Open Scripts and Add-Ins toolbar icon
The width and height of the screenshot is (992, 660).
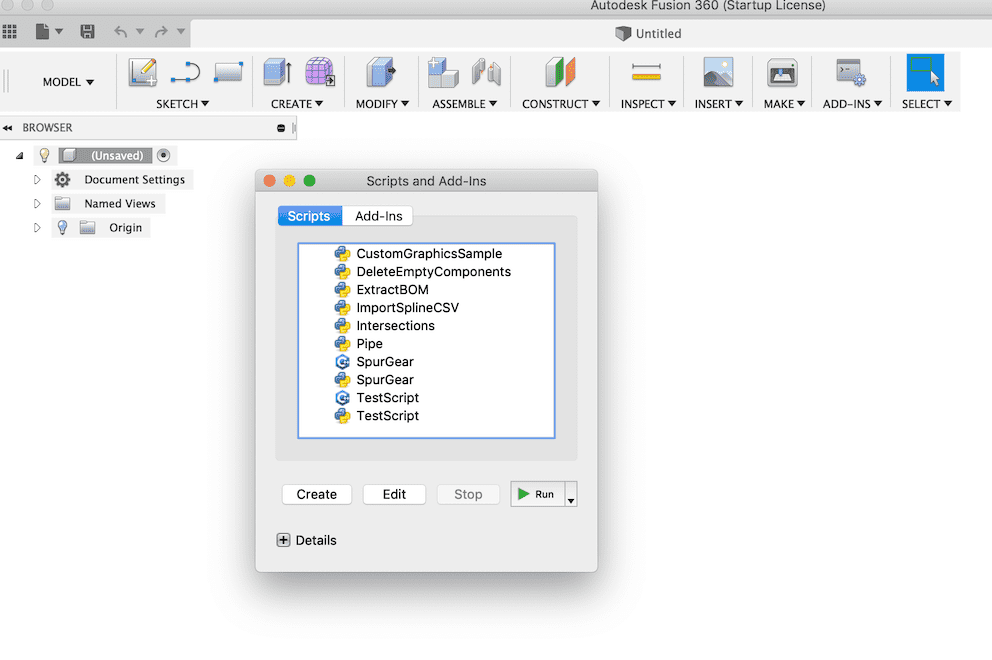[850, 72]
